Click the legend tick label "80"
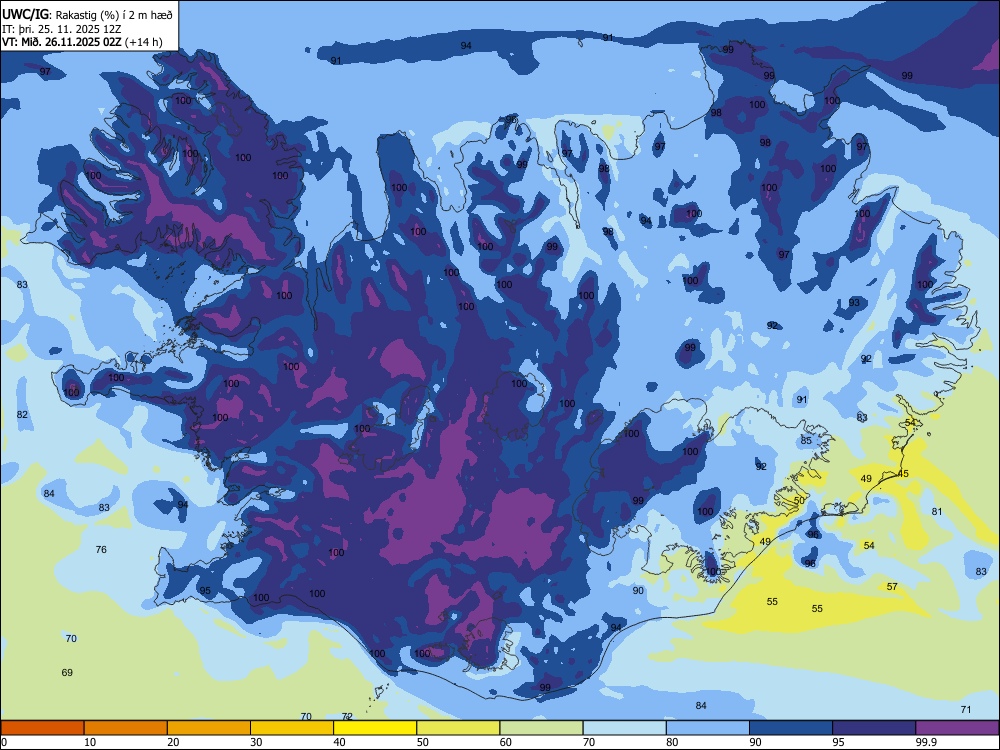Viewport: 1000px width, 750px height. click(x=672, y=742)
